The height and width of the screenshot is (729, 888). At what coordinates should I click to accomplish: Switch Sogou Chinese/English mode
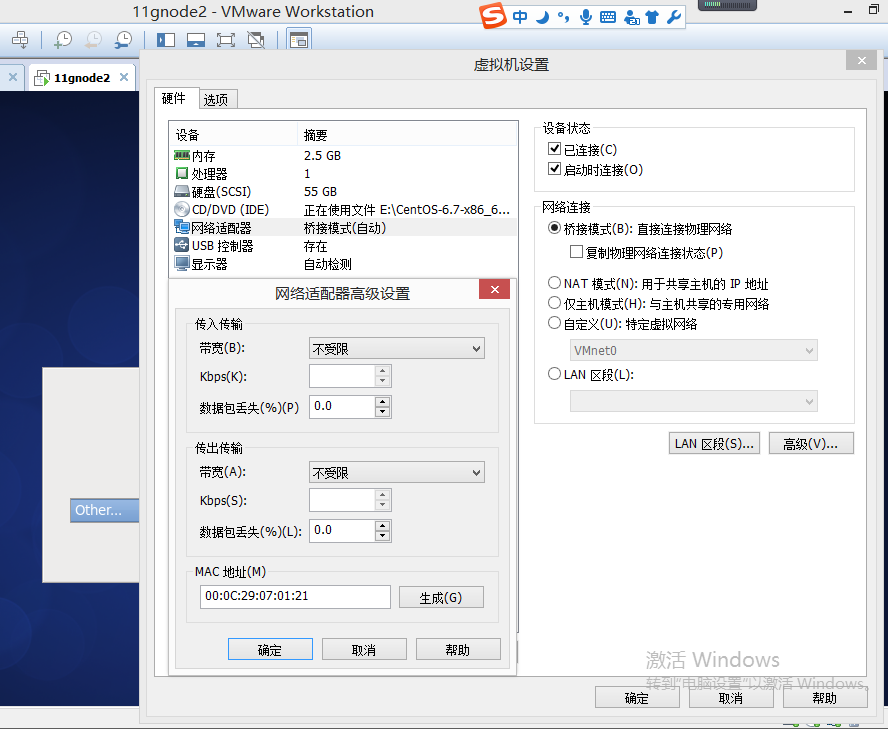point(520,17)
